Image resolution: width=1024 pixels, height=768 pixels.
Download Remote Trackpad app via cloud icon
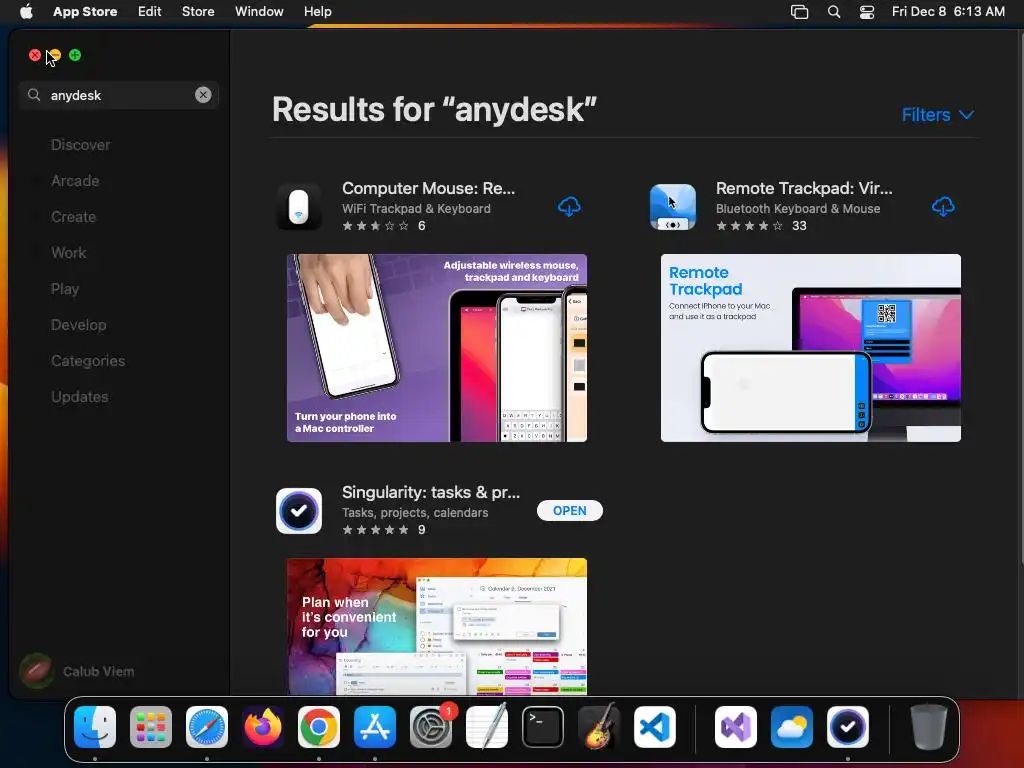(943, 207)
